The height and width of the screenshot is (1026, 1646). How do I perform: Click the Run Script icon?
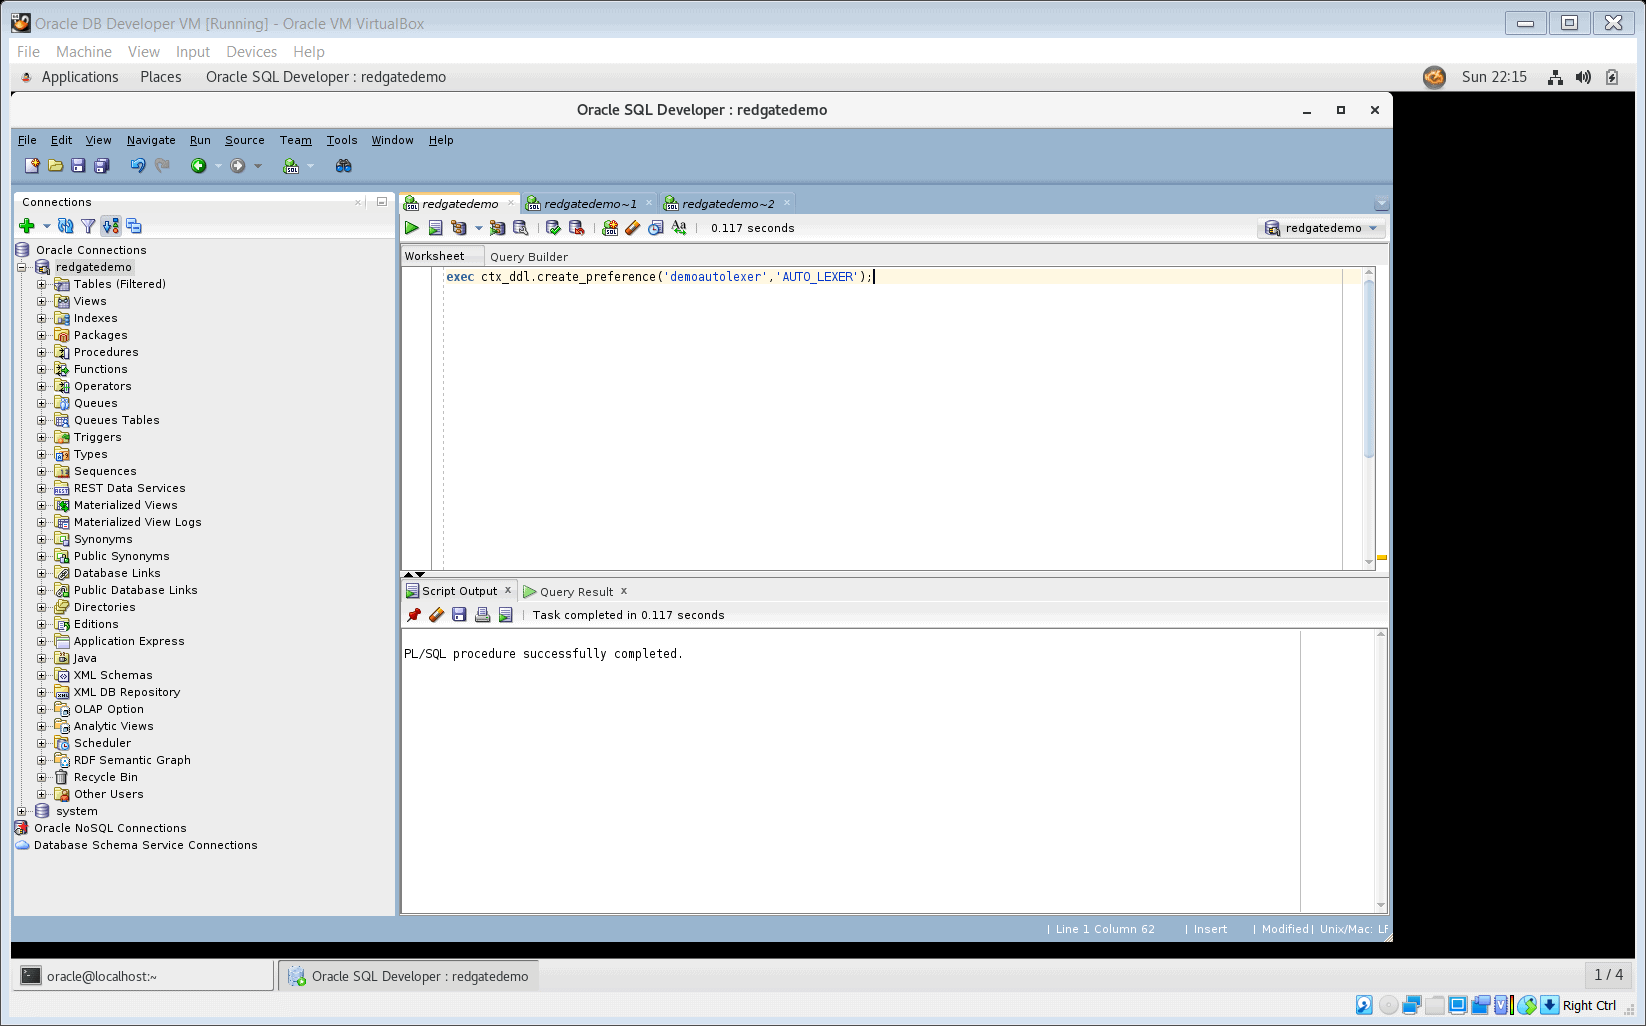coord(435,228)
